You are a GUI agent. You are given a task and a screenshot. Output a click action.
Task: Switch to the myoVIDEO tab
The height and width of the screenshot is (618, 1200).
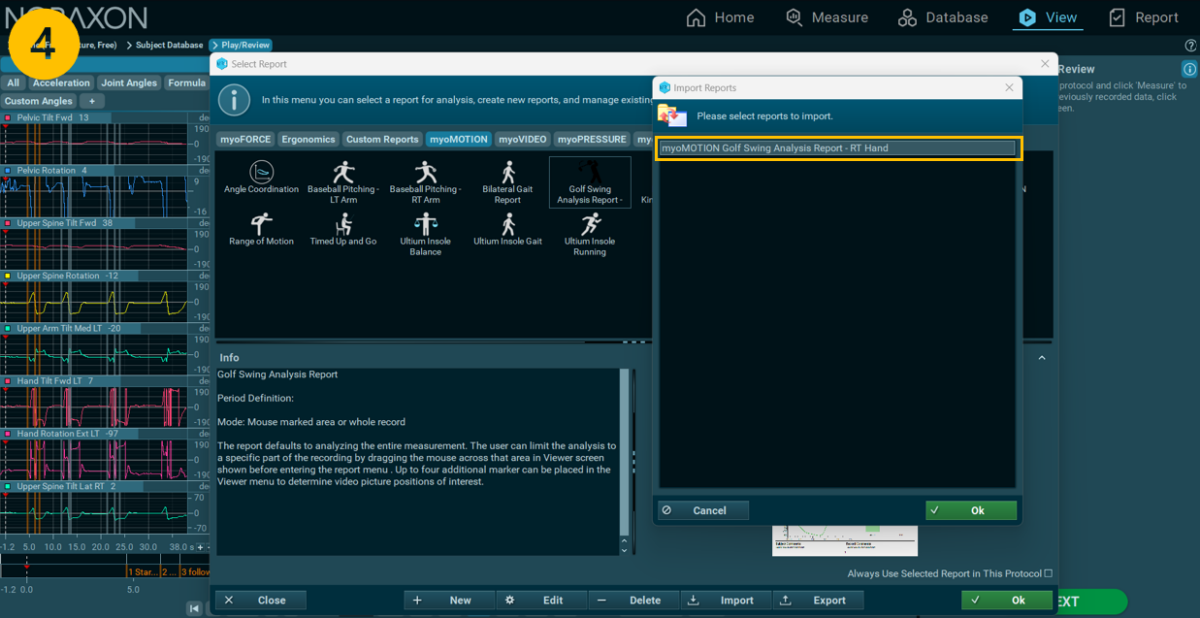click(523, 139)
